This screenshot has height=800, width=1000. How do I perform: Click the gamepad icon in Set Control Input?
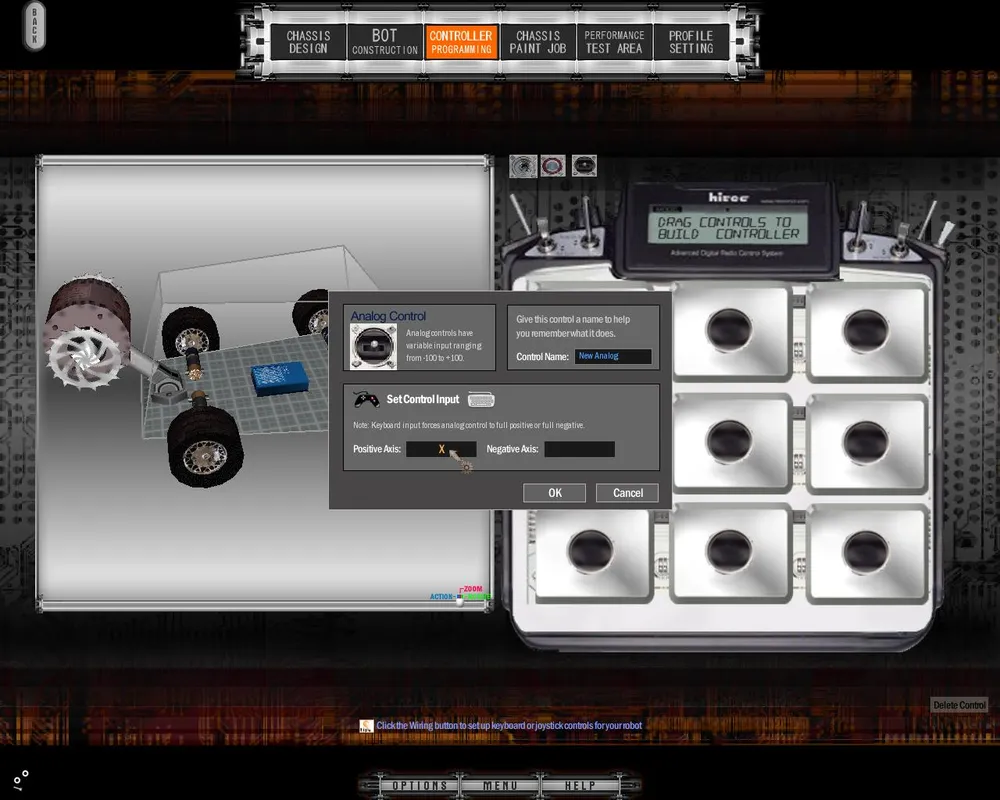pyautogui.click(x=367, y=399)
